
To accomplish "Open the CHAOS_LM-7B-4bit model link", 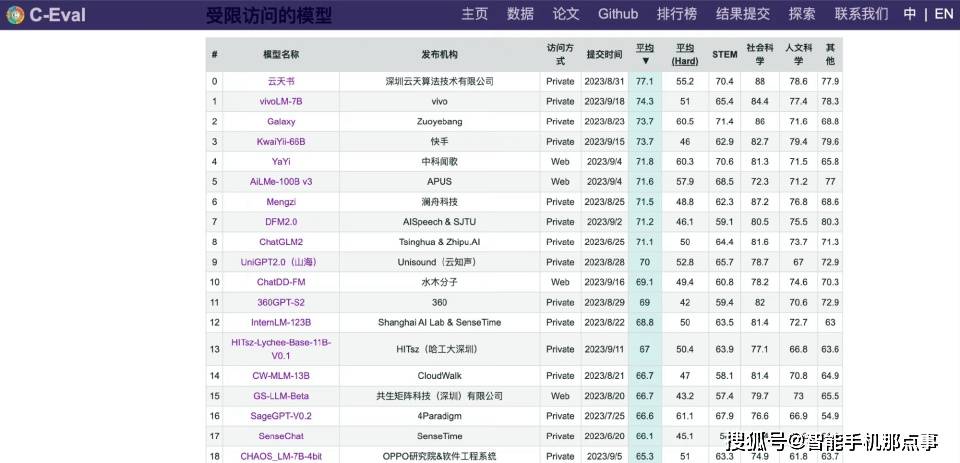I will 281,456.
